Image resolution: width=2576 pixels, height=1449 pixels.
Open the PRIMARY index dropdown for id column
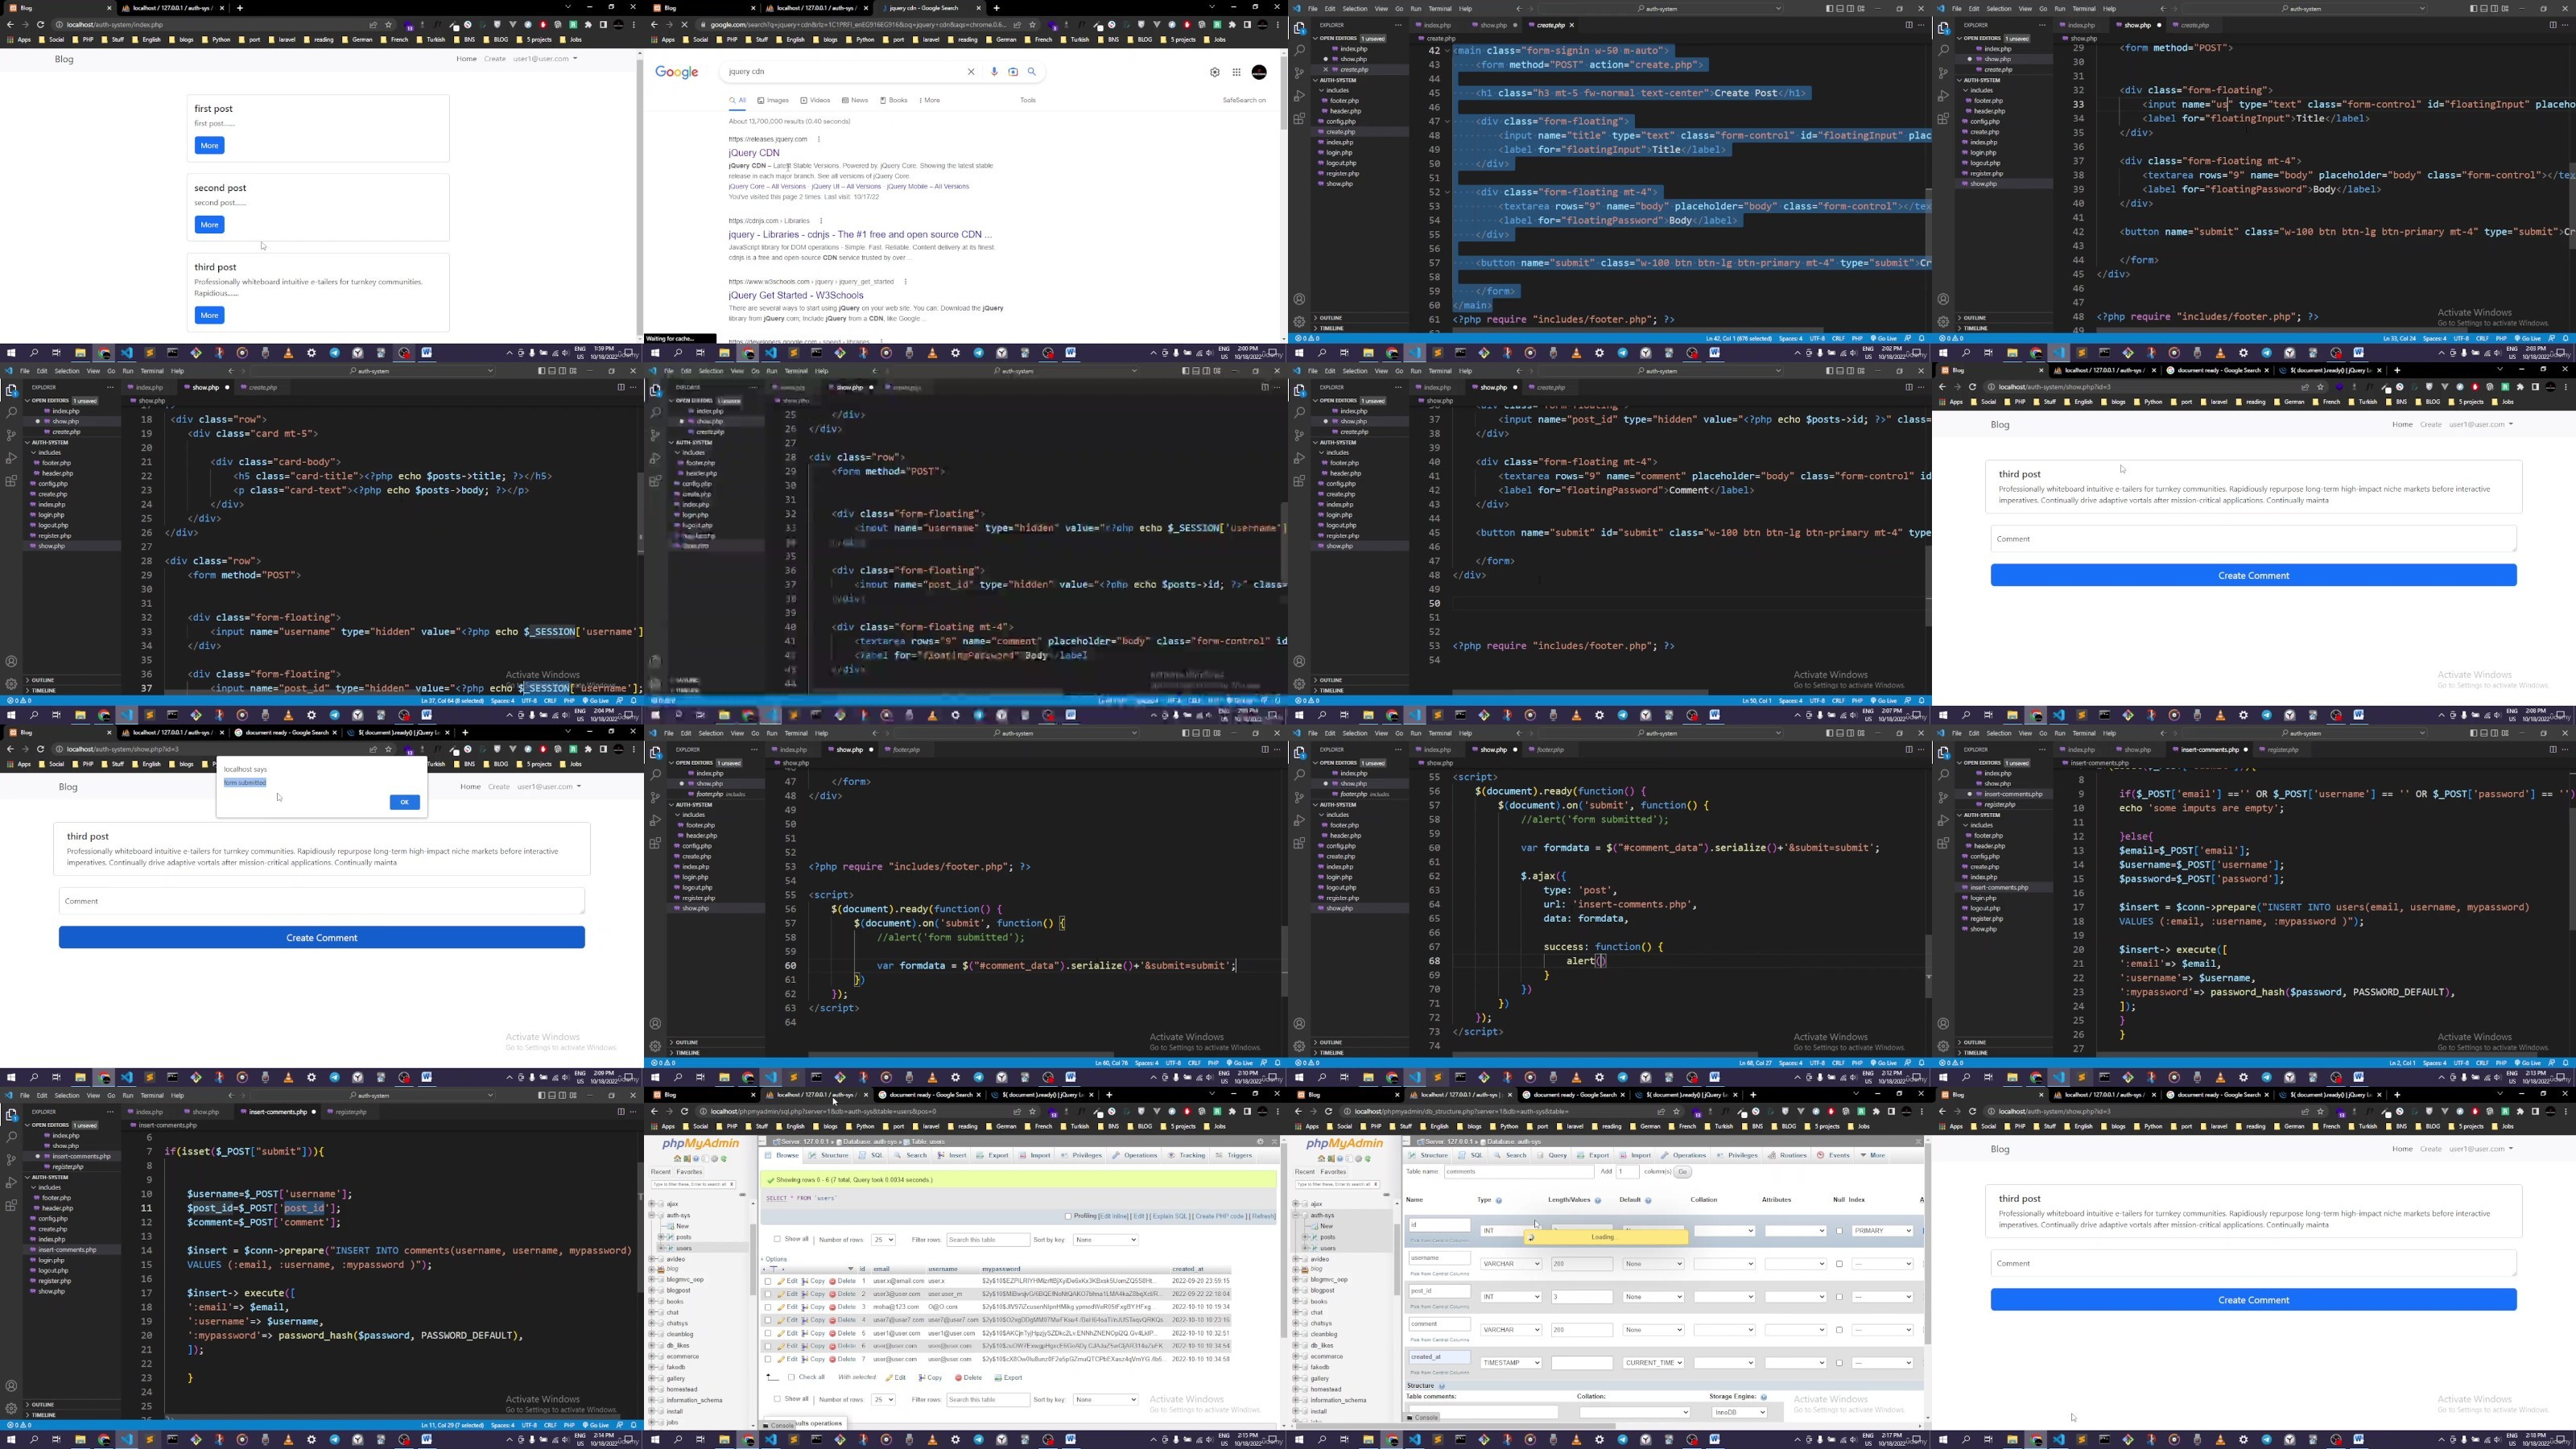(x=1882, y=1231)
